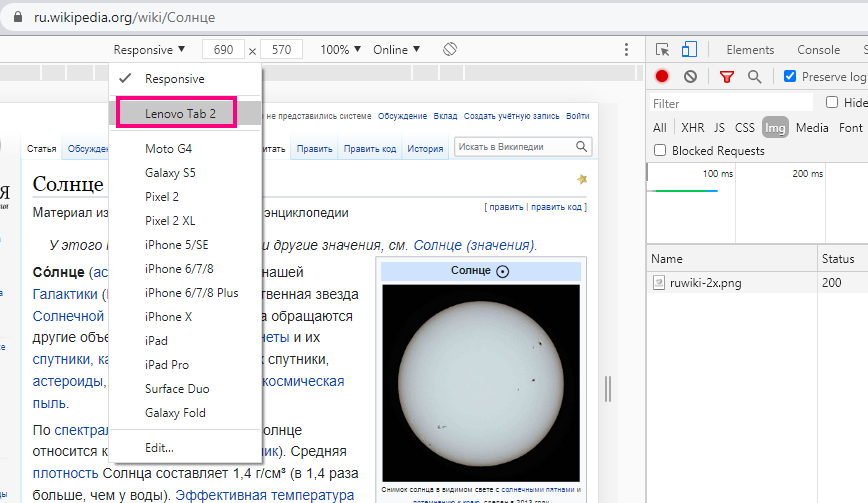Choose Galaxy S5 from the device list
The width and height of the screenshot is (868, 503).
(x=185, y=173)
